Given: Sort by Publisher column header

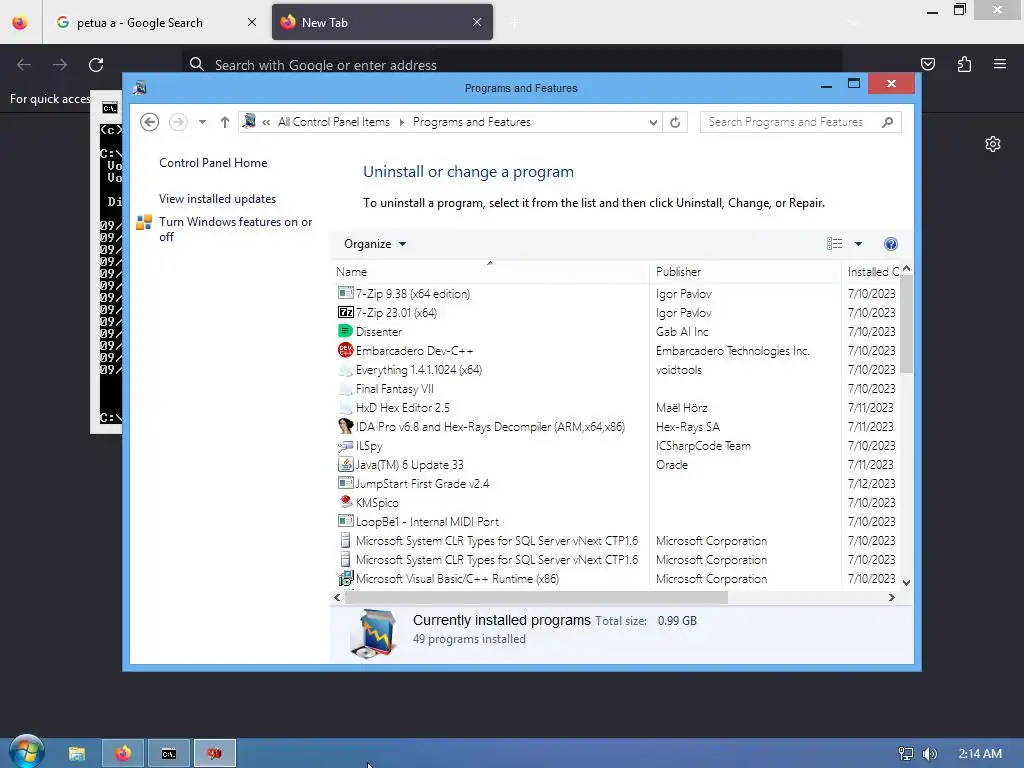Looking at the screenshot, I should pos(745,272).
